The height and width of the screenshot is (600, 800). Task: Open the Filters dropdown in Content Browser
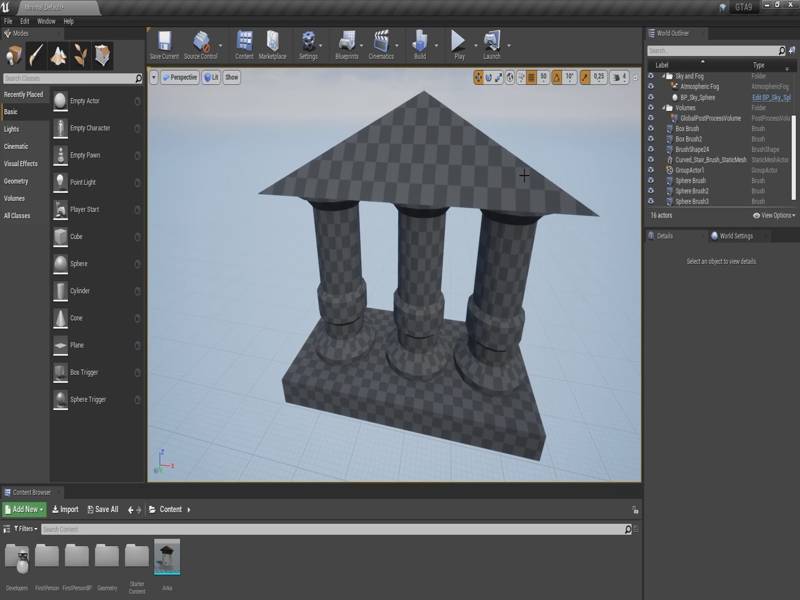[24, 528]
